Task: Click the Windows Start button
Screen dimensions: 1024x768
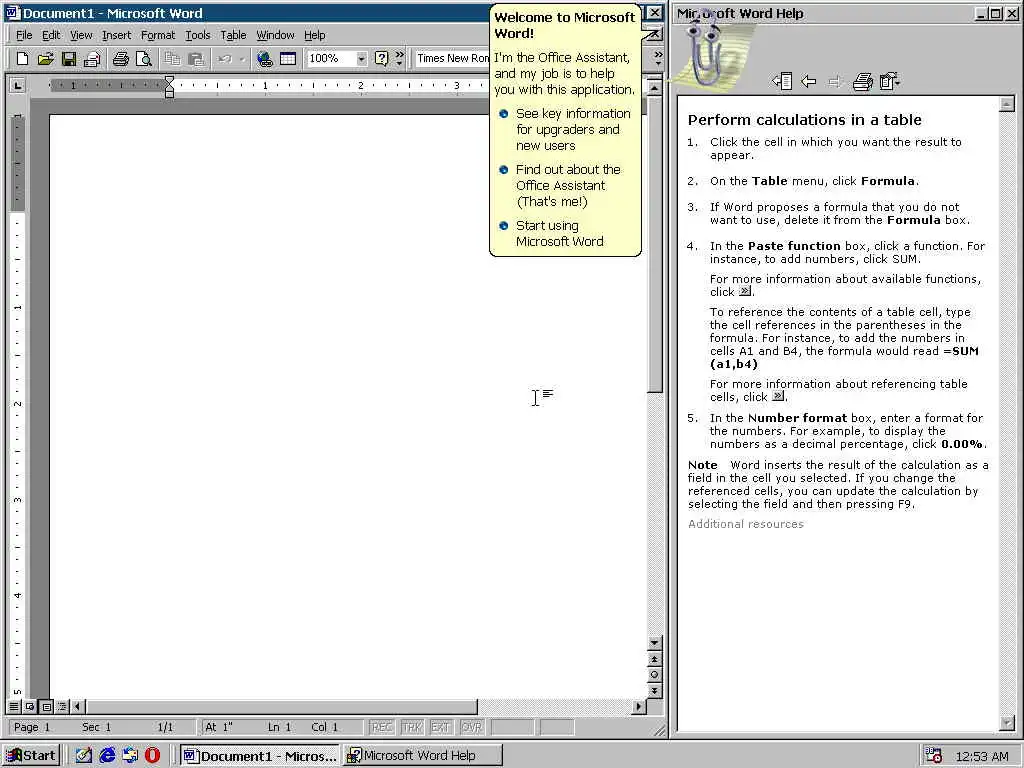Action: (31, 756)
